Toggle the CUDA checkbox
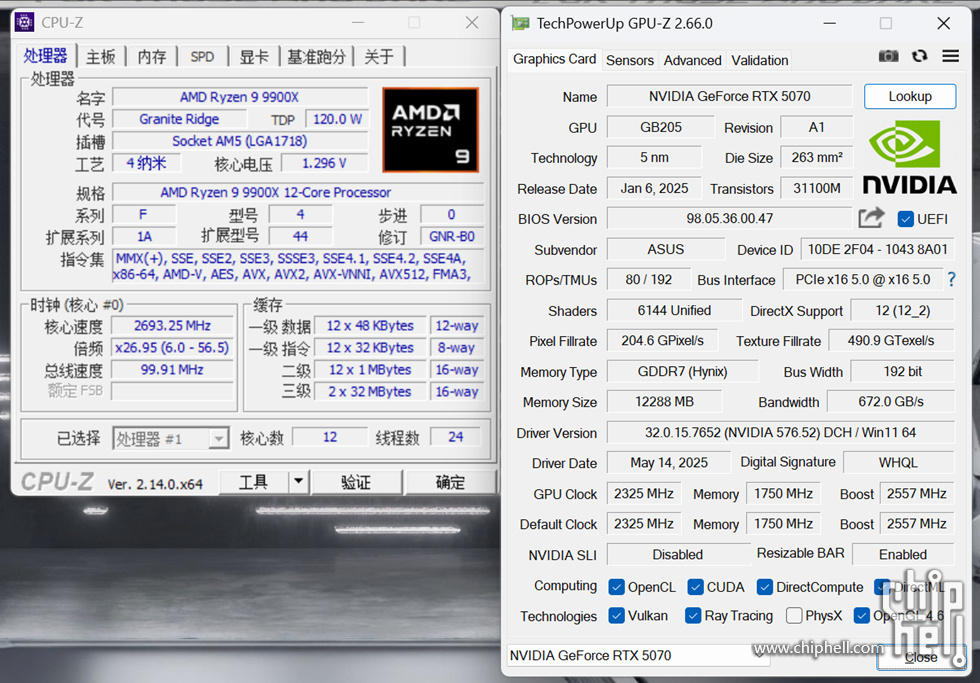The image size is (980, 683). pos(695,587)
